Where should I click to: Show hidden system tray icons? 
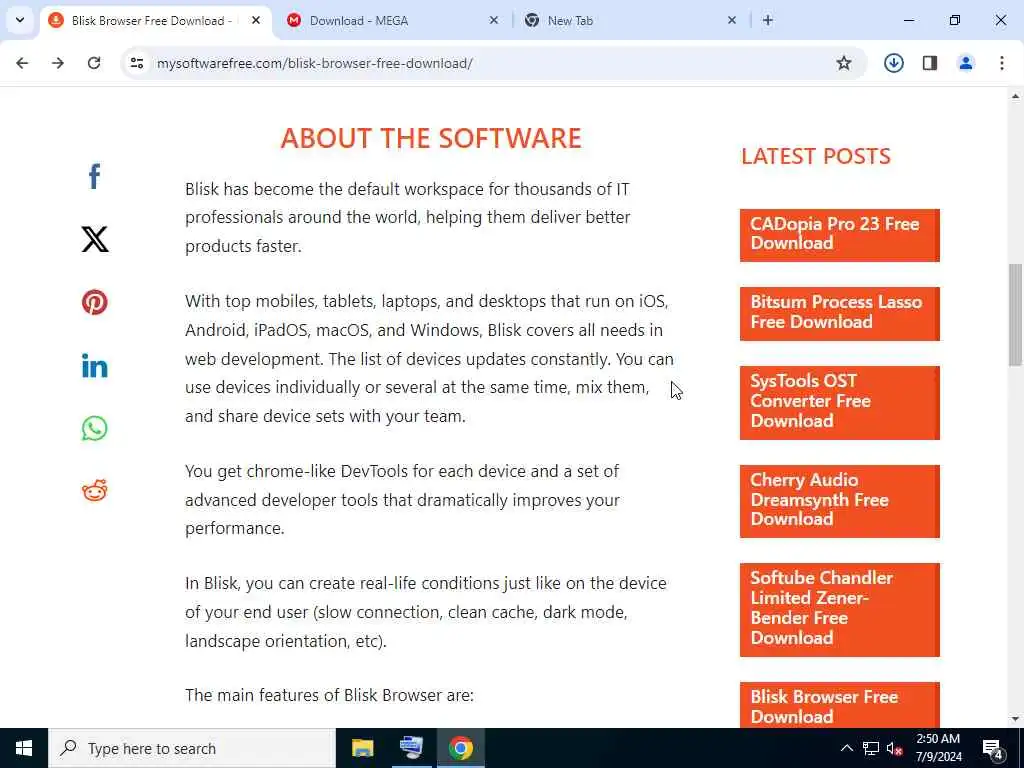coord(846,748)
